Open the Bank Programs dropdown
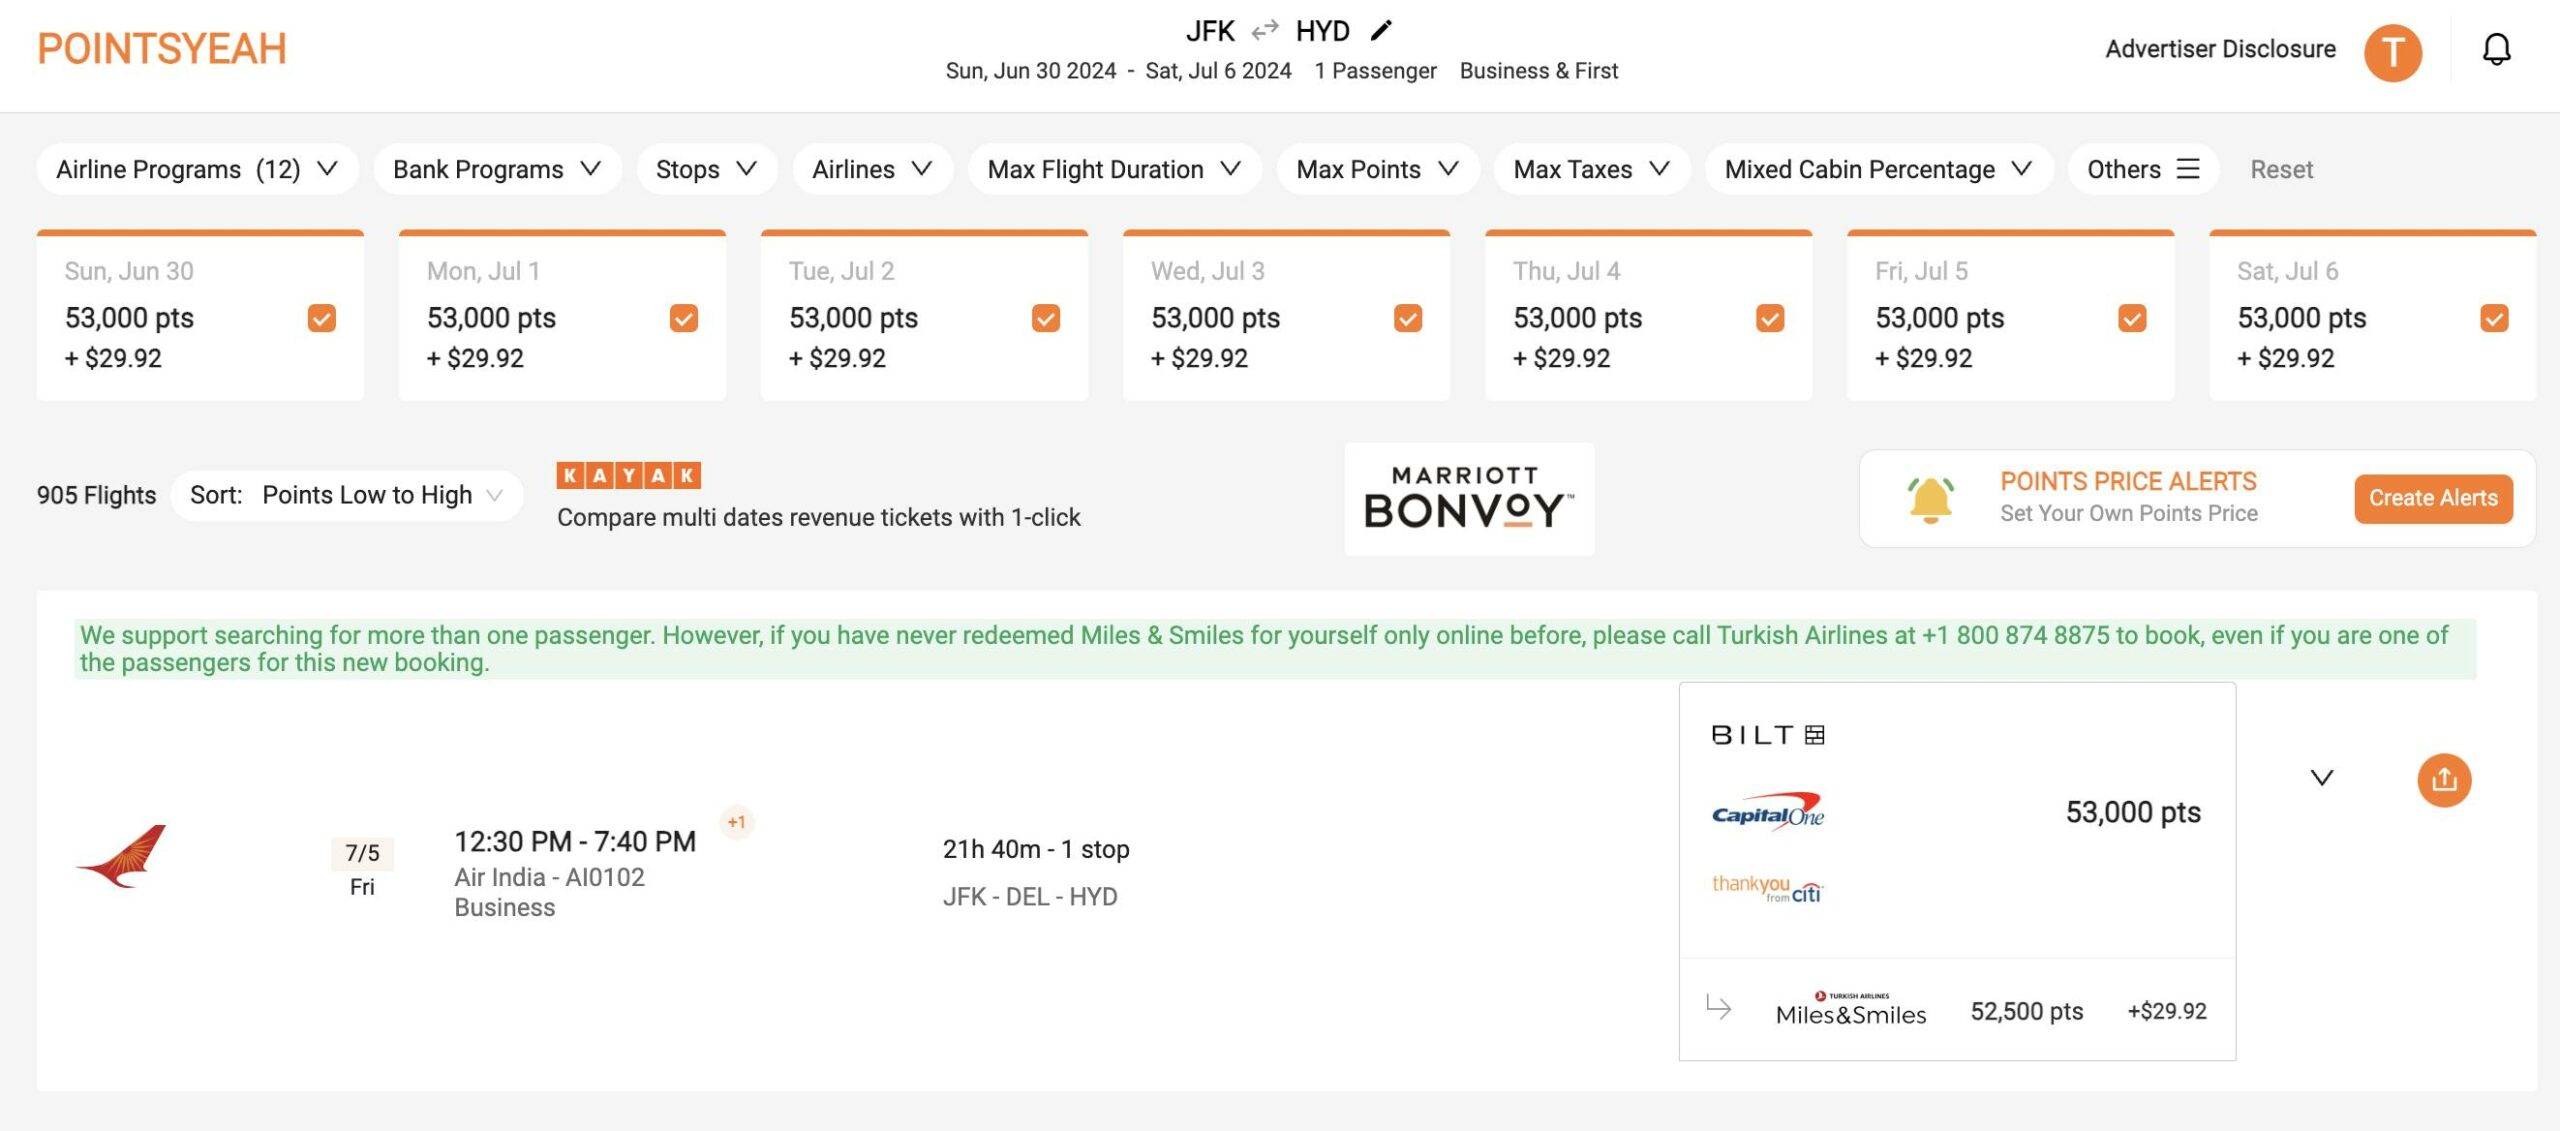Screen dimensions: 2560x1131 (x=497, y=169)
